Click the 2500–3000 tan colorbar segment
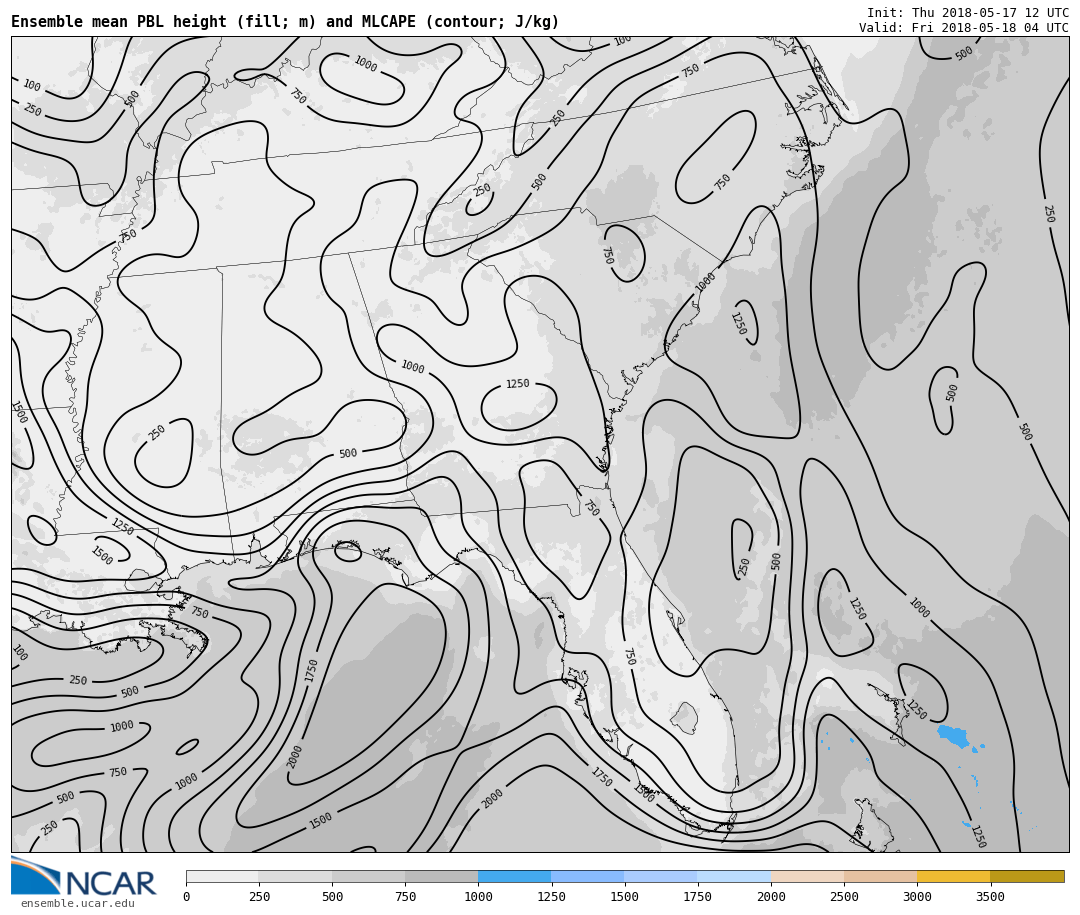The width and height of the screenshot is (1080, 915). (880, 876)
